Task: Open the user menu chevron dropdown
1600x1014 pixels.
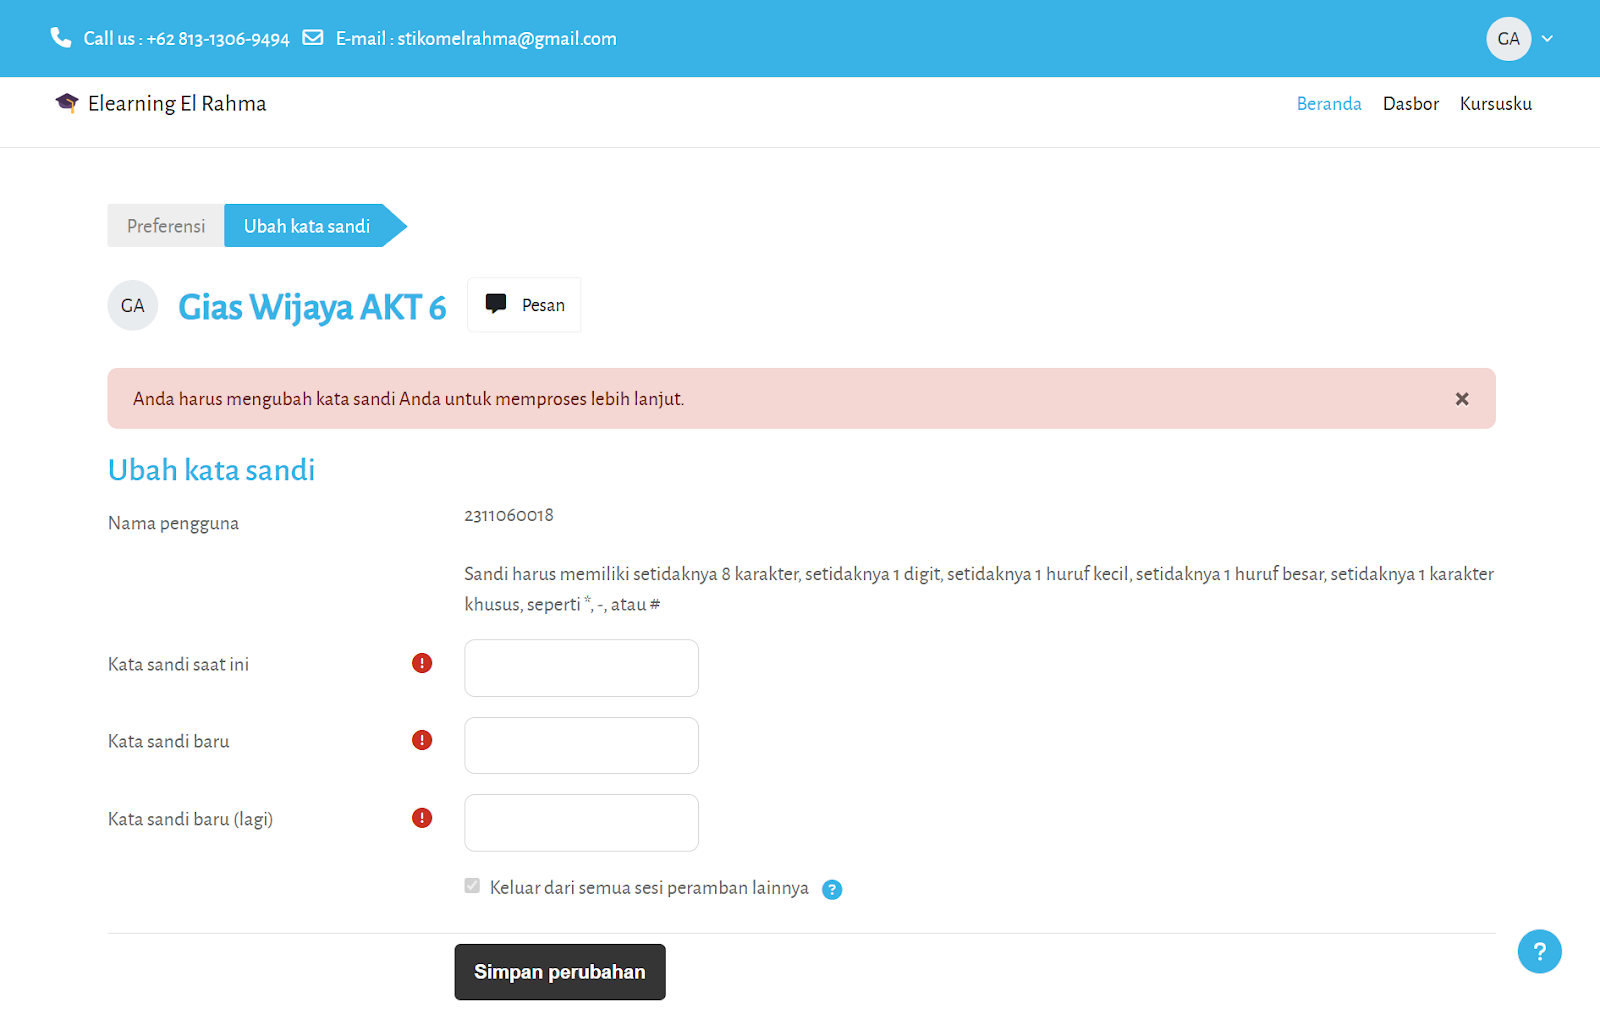Action: (x=1547, y=39)
